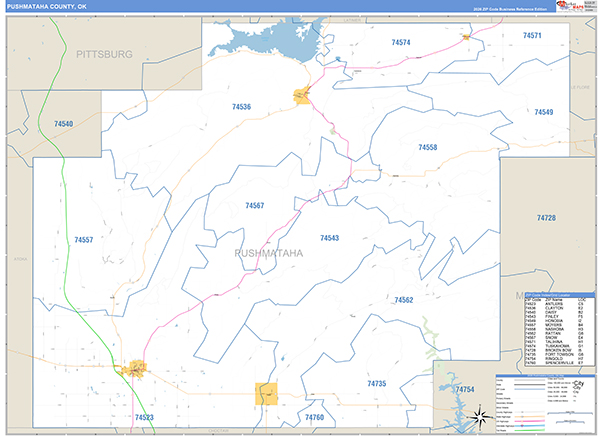Click the ANTLERS row in ZIP index
The width and height of the screenshot is (600, 436).
click(x=555, y=304)
